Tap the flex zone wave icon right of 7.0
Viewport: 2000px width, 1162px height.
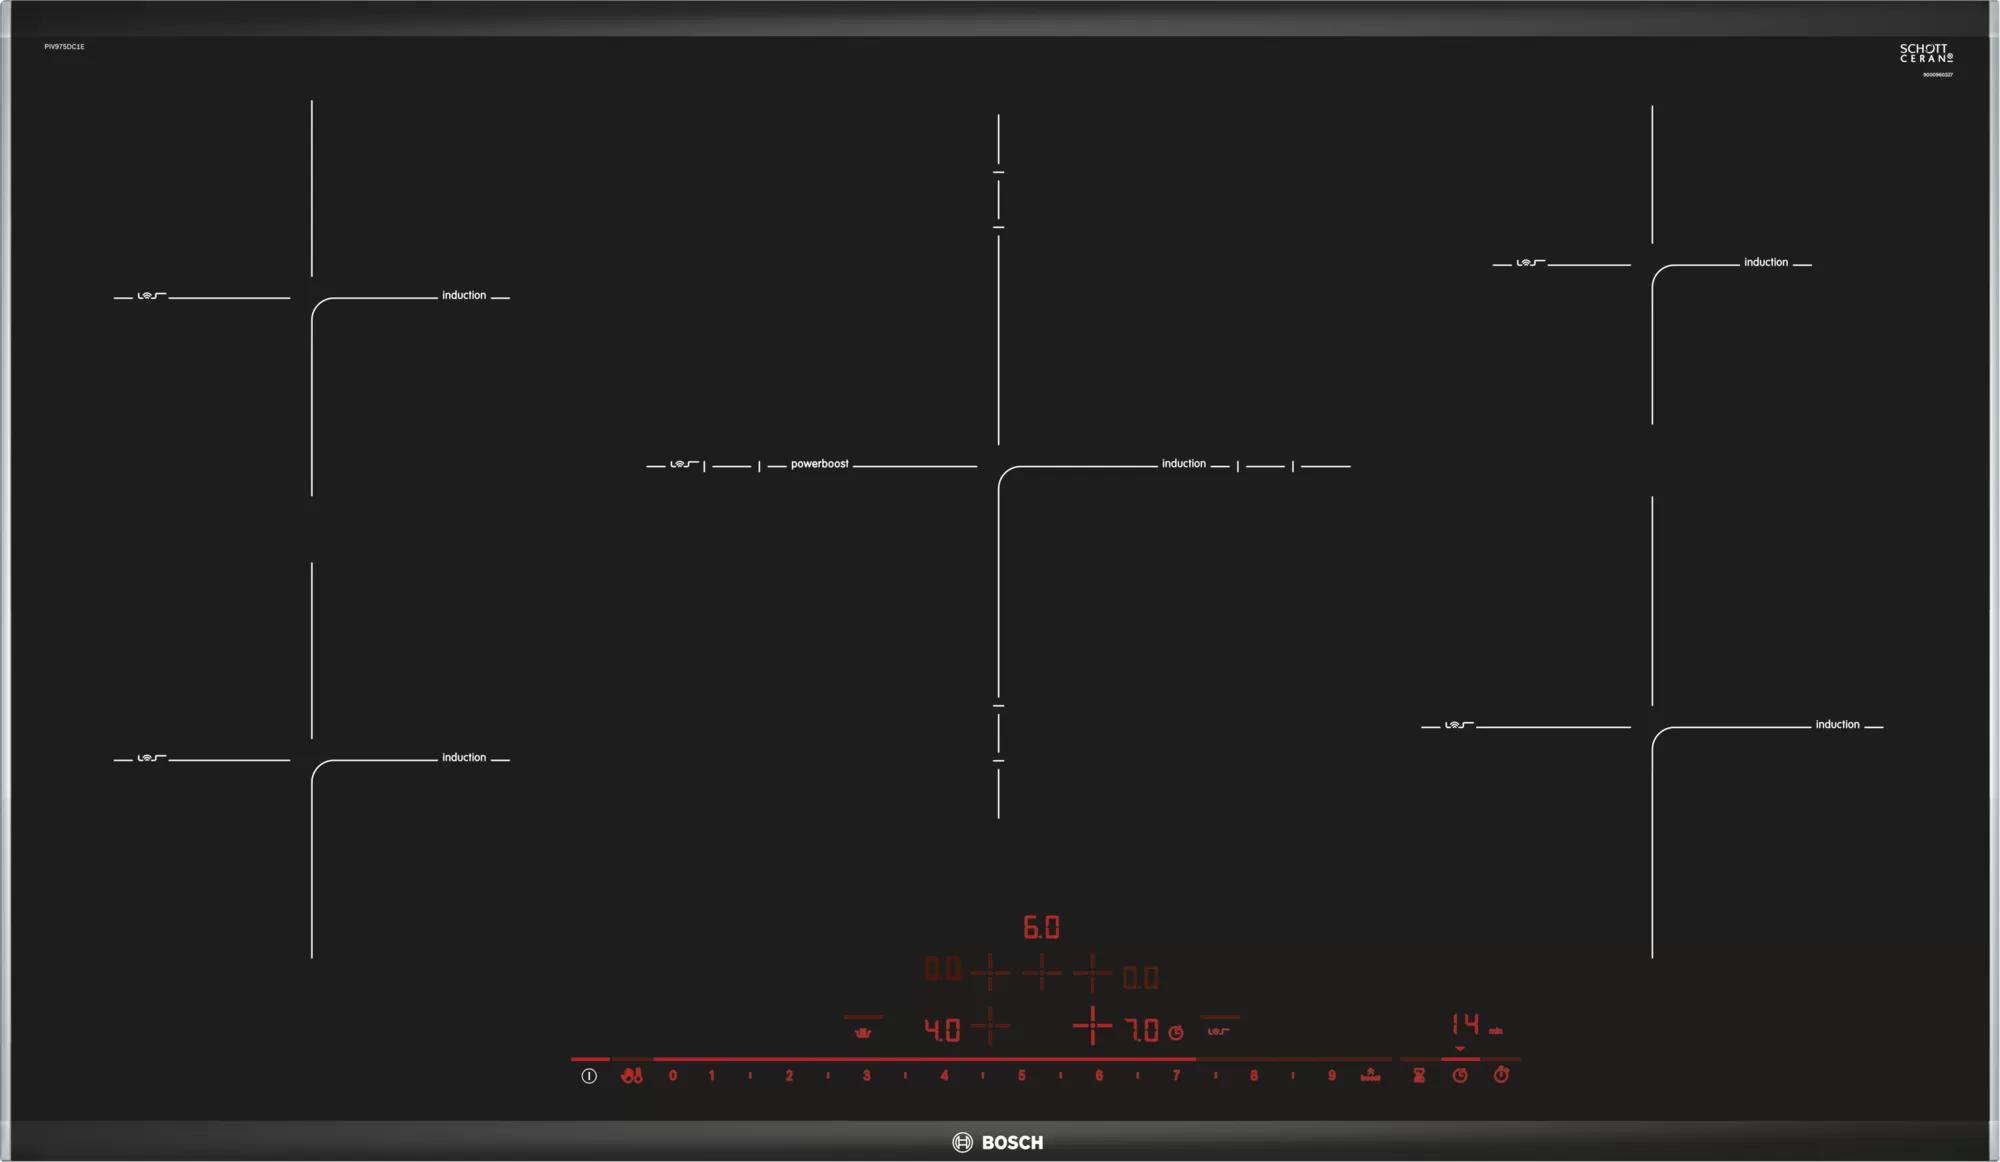click(1218, 1031)
